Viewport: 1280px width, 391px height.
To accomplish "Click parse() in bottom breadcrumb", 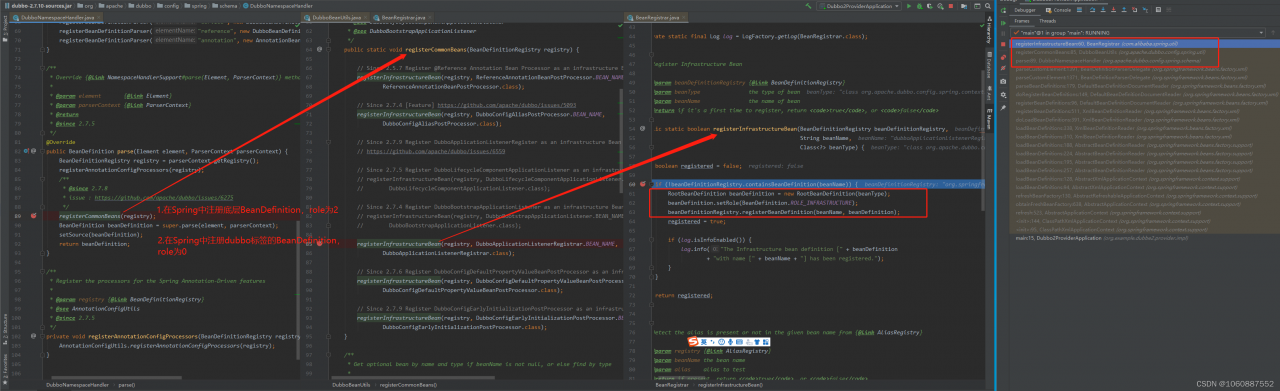I will [x=127, y=384].
